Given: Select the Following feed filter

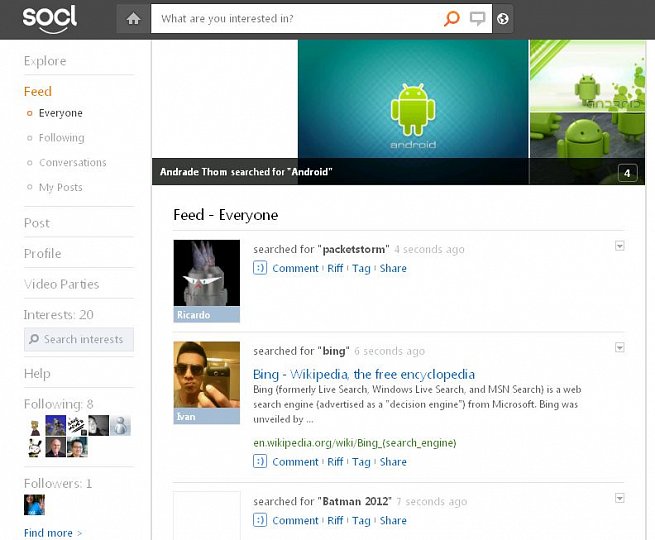Looking at the screenshot, I should tap(61, 138).
